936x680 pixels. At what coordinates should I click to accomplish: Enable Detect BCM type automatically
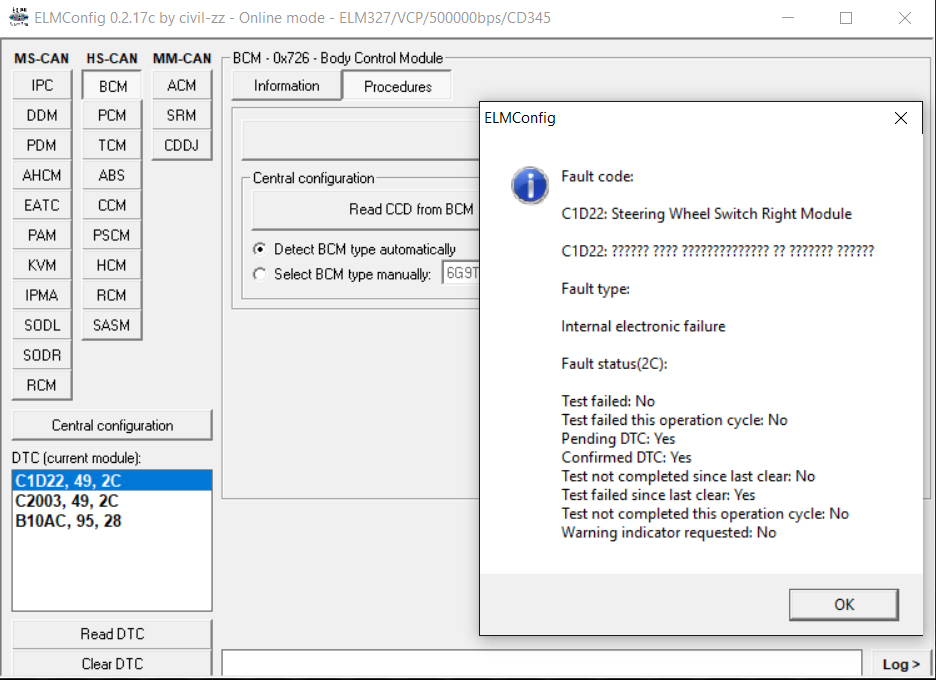point(260,249)
